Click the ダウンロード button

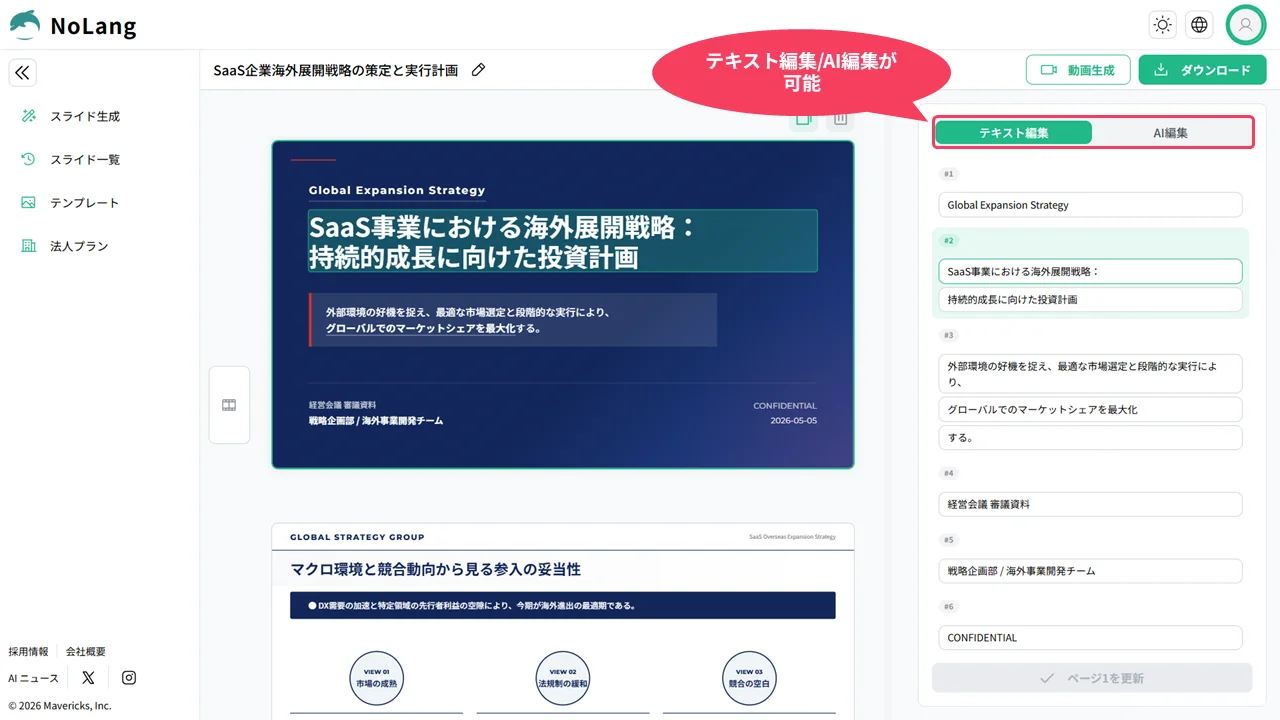point(1202,70)
